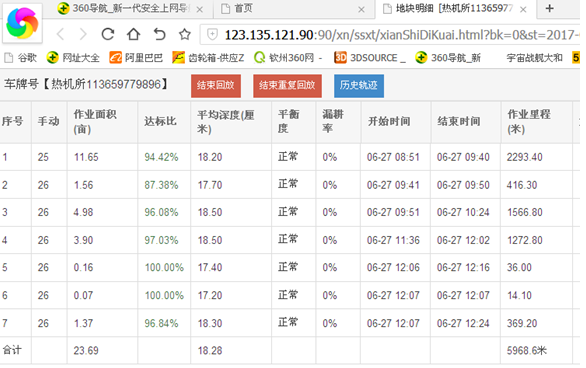Viewport: 586px width, 368px height.
Task: Open the 360导航_新 bookmark
Action: (x=448, y=58)
